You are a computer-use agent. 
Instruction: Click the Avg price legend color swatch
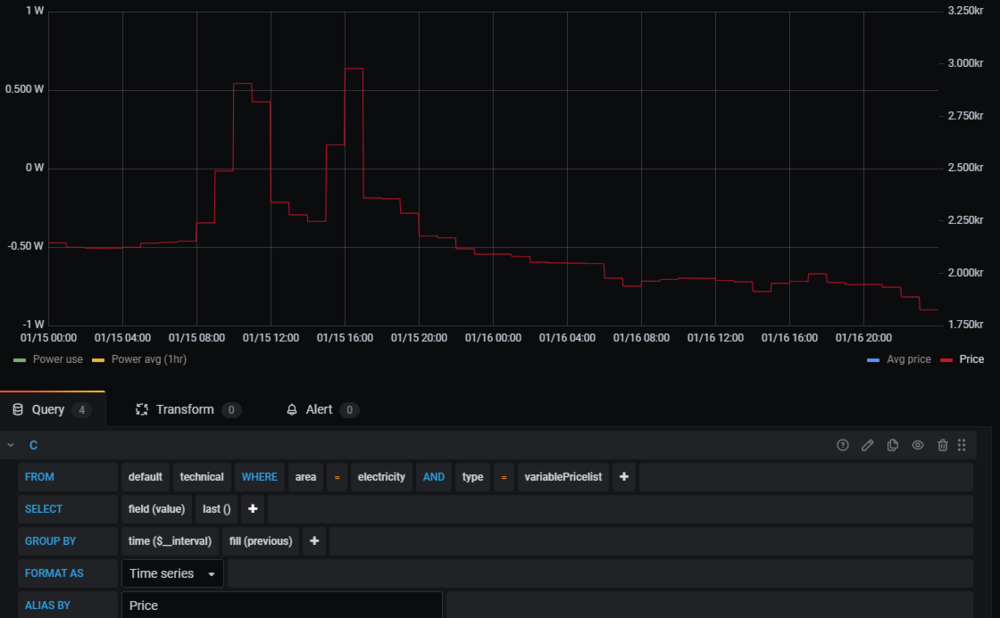point(874,359)
